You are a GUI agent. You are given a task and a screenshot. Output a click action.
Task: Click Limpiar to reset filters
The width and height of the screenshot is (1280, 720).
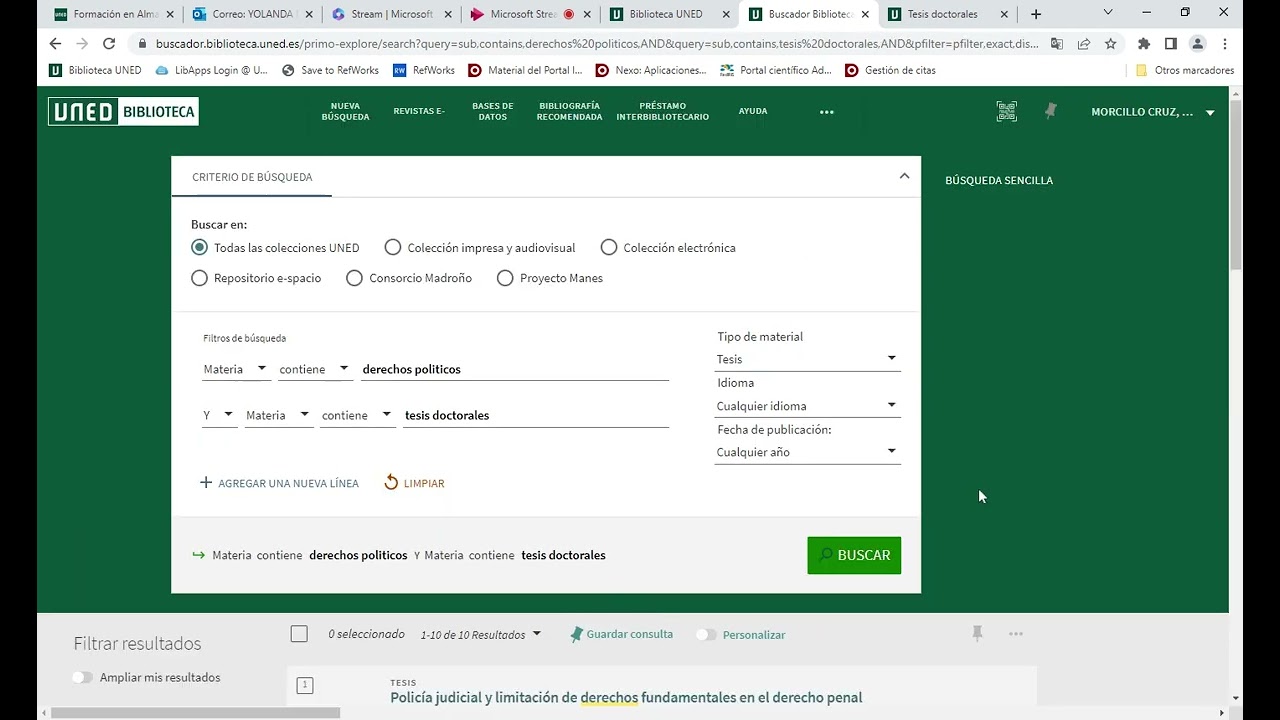pos(414,483)
